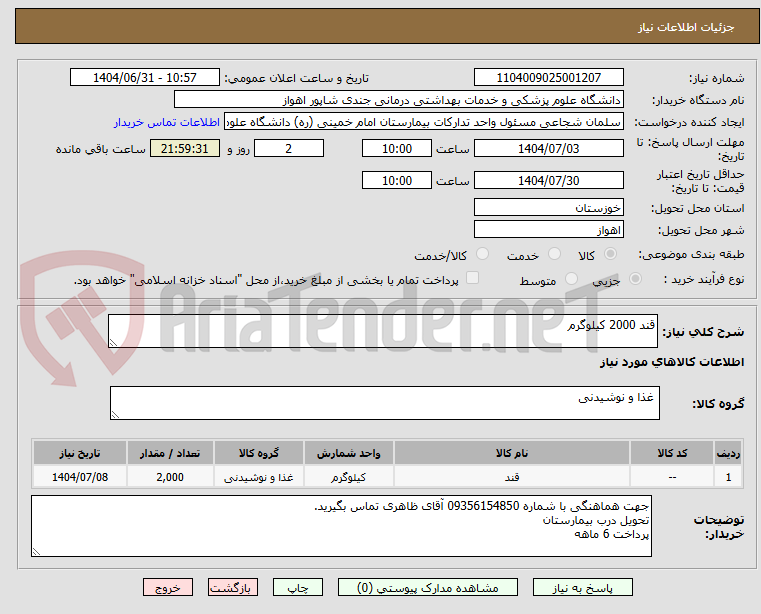Screen dimensions: 761x614
Task: Click the قند cell in goods table
Action: pyautogui.click(x=512, y=477)
